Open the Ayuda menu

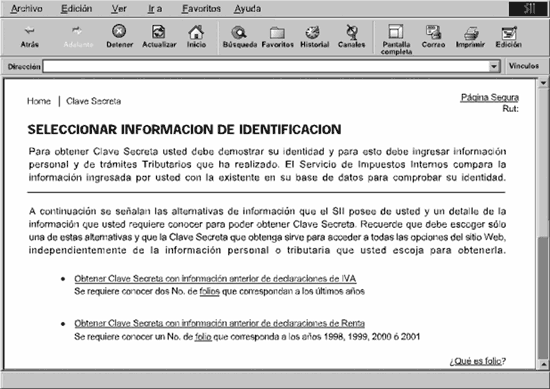click(247, 9)
